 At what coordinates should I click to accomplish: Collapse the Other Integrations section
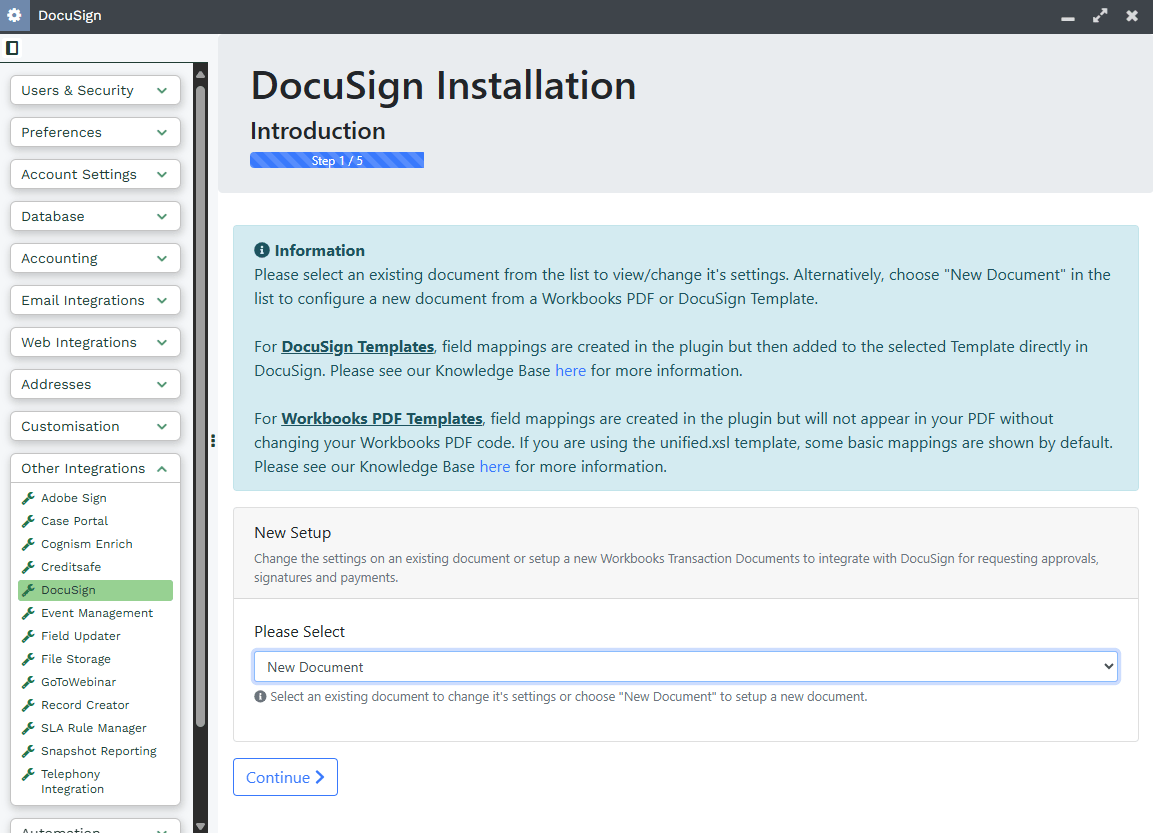click(96, 468)
